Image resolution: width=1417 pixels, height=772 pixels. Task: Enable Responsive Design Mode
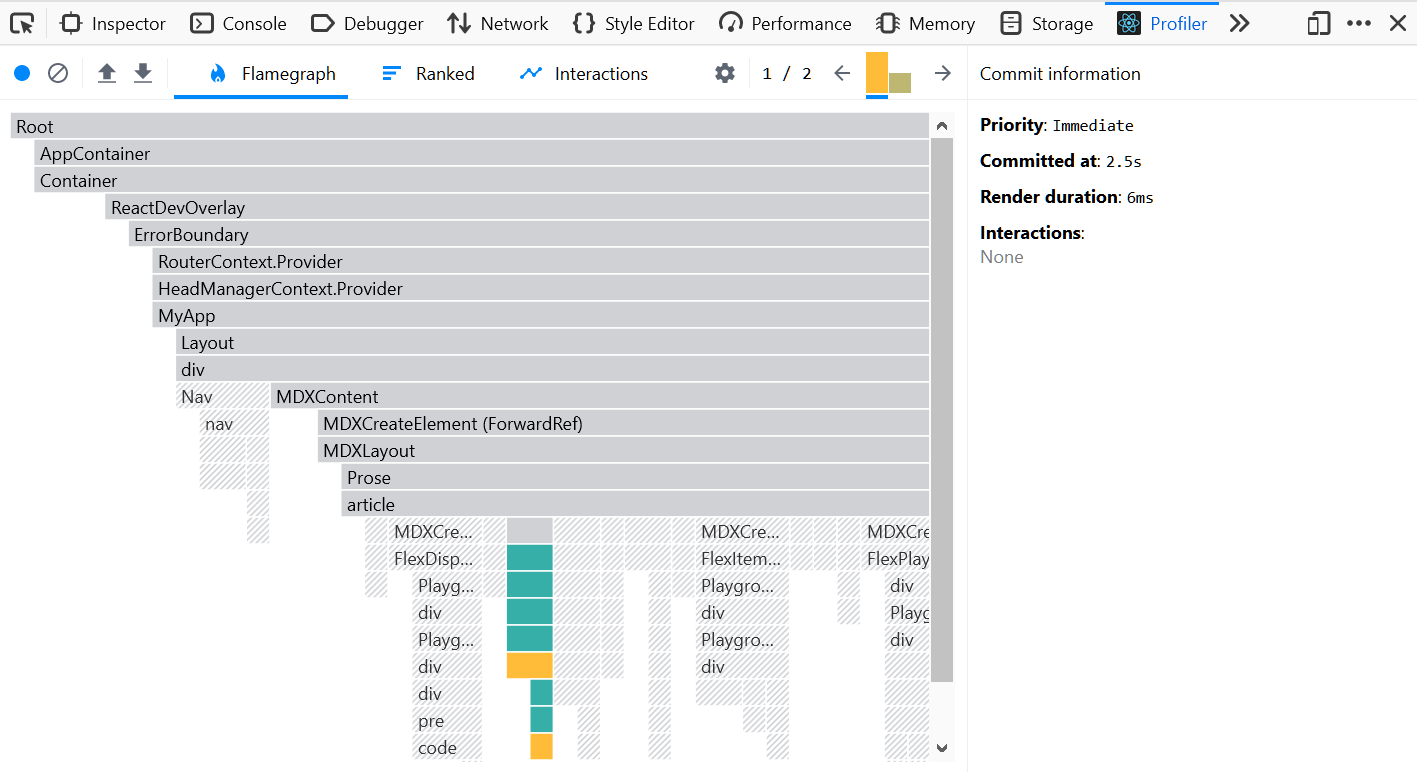(x=1317, y=22)
